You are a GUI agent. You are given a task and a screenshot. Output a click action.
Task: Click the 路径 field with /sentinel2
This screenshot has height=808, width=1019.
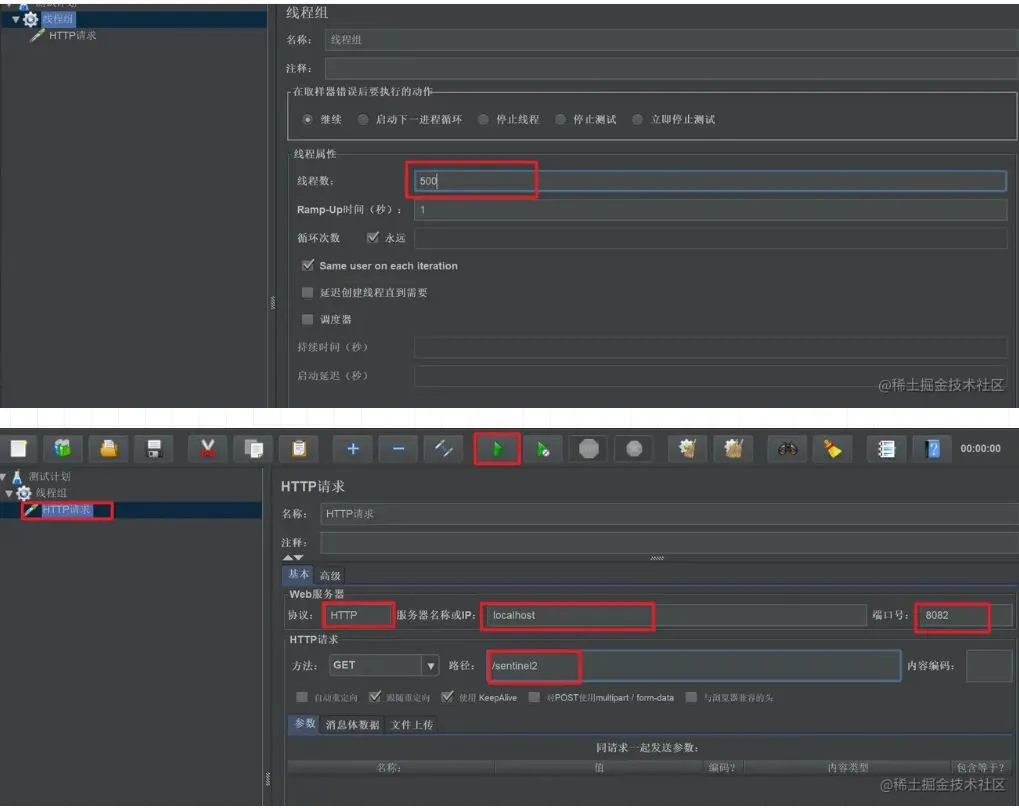pyautogui.click(x=694, y=666)
